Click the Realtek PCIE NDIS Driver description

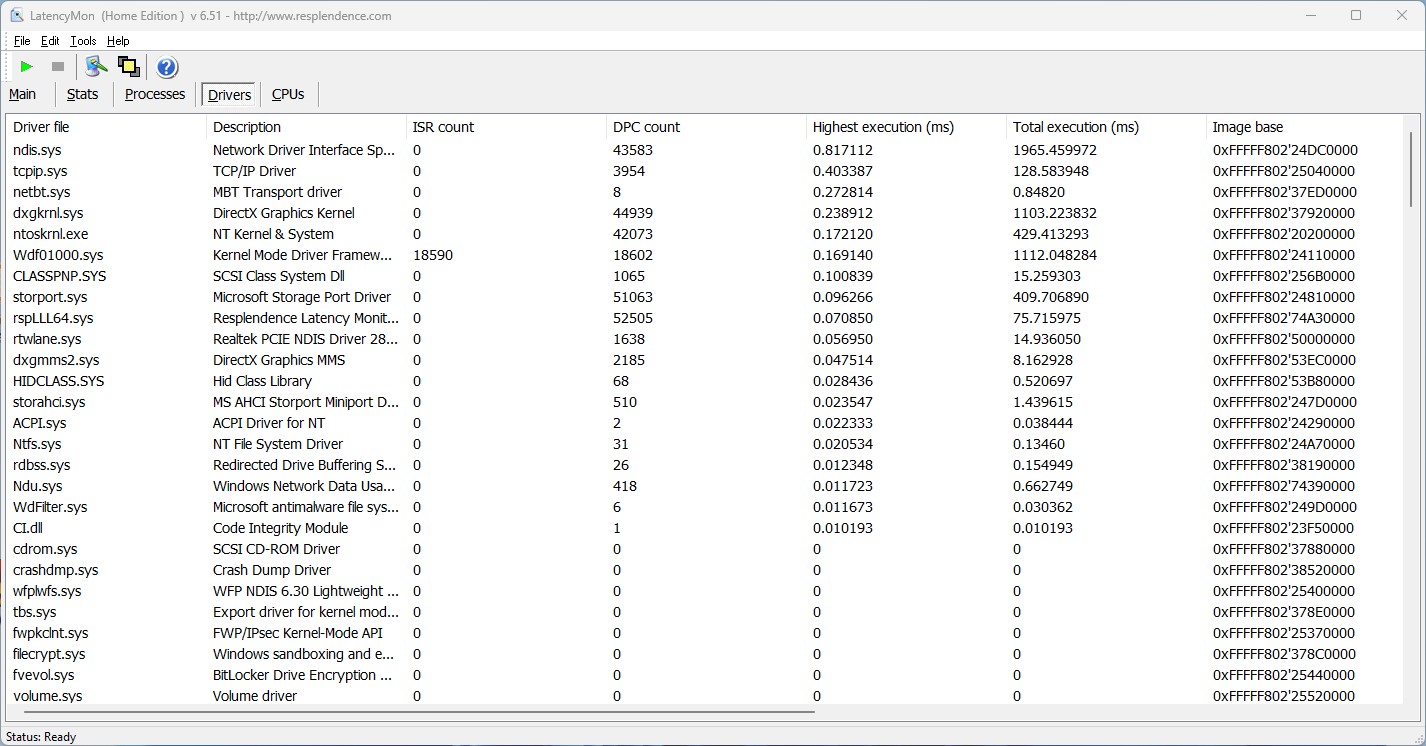[x=306, y=339]
